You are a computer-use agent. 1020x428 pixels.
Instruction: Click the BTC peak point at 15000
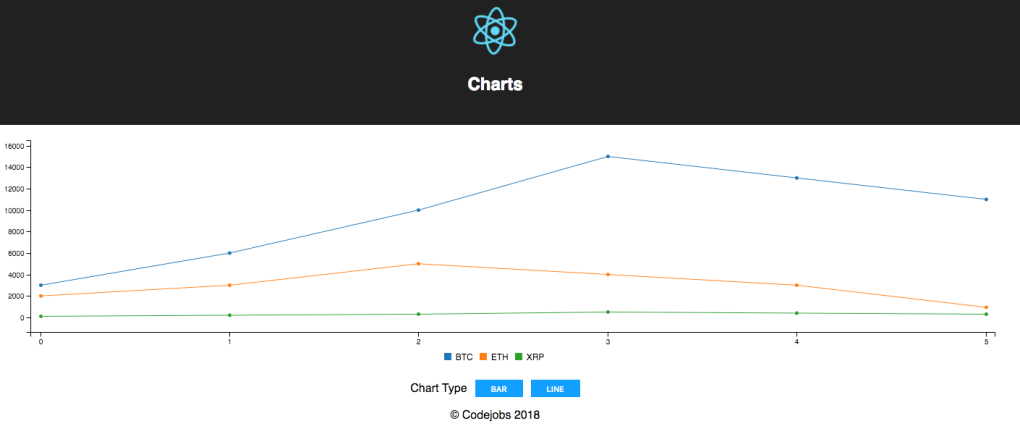[608, 157]
